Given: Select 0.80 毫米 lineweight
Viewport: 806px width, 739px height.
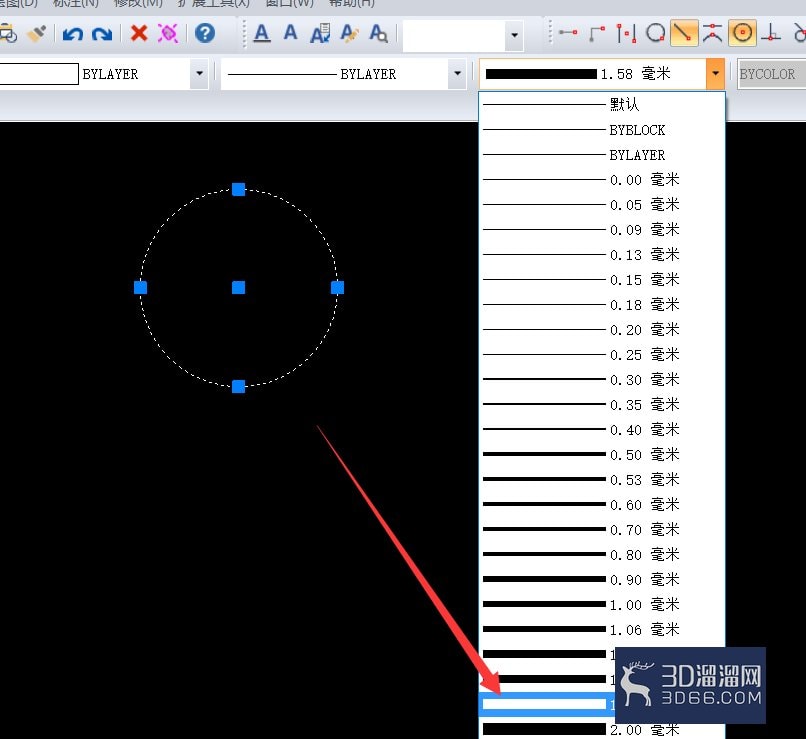Looking at the screenshot, I should 601,555.
